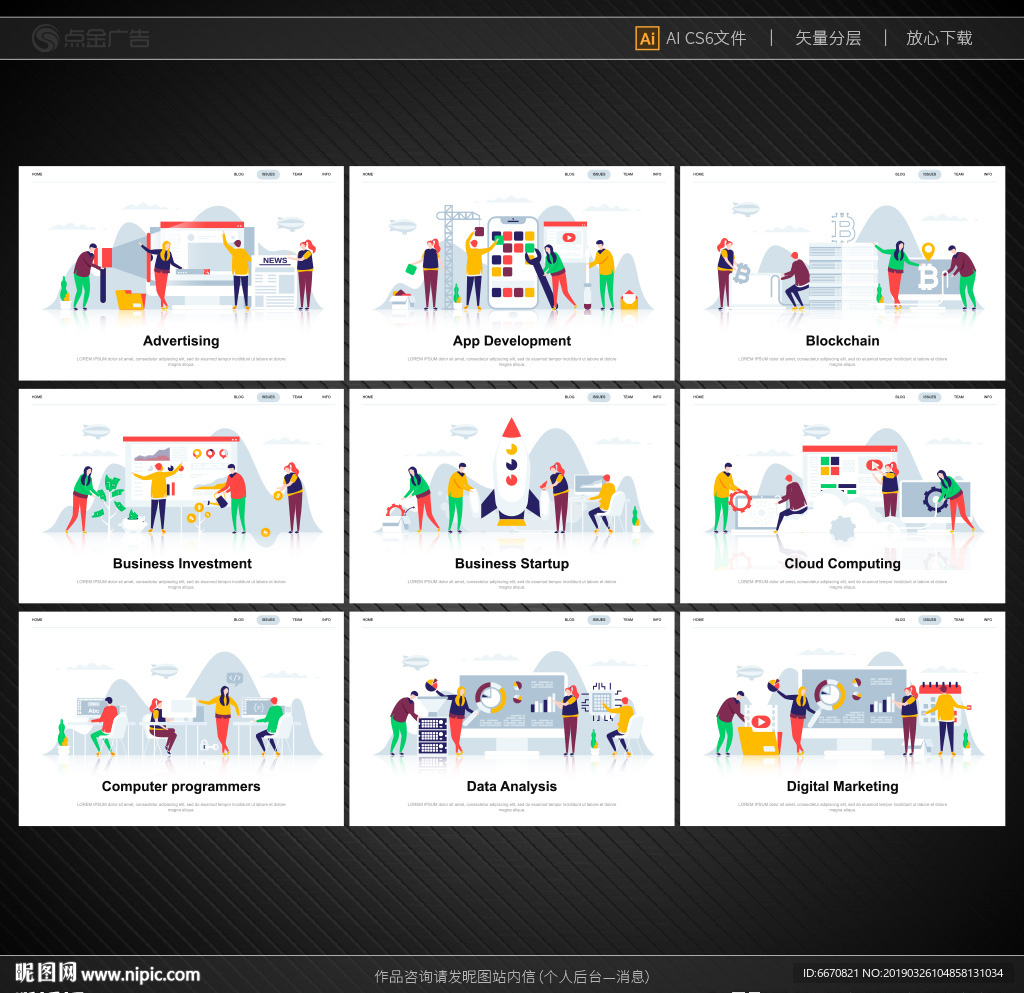Click TEAM in the App Development card
The height and width of the screenshot is (993, 1024).
628,174
